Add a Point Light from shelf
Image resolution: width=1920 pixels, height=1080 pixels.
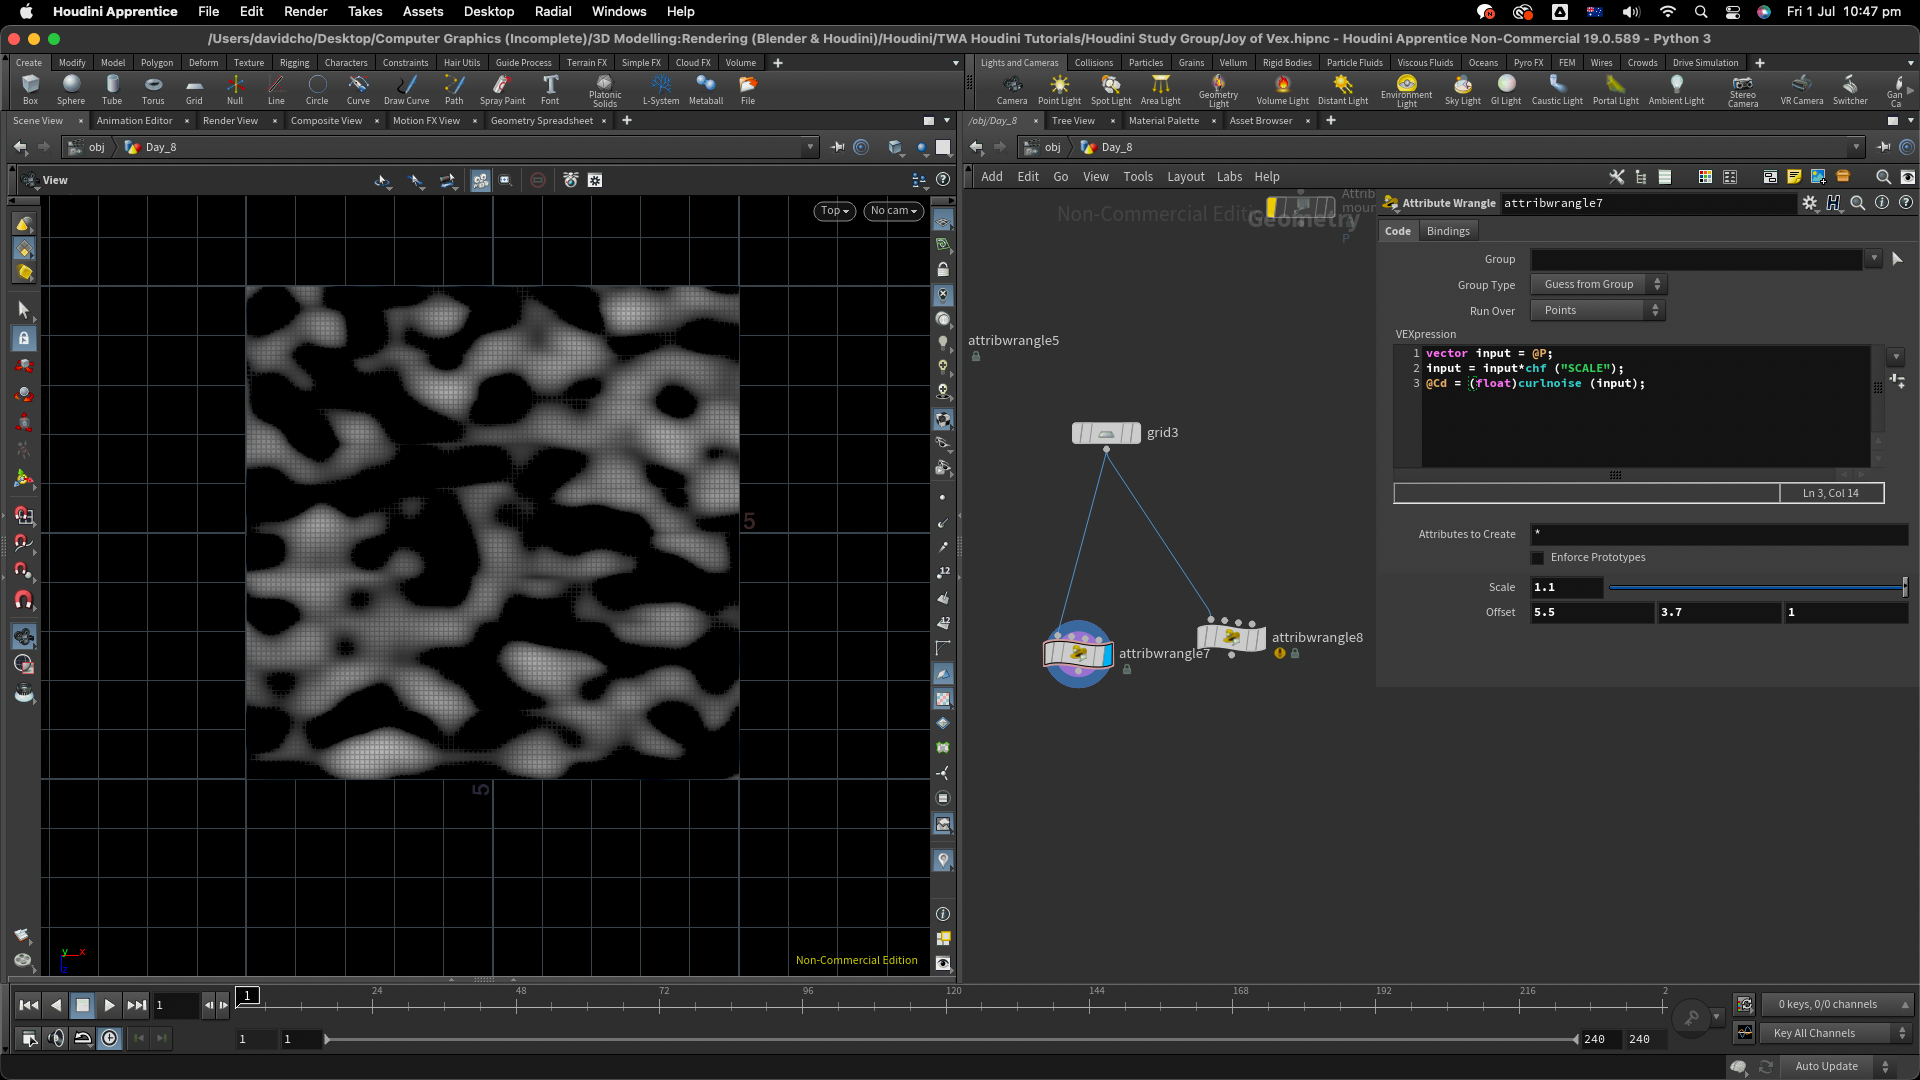1059,88
